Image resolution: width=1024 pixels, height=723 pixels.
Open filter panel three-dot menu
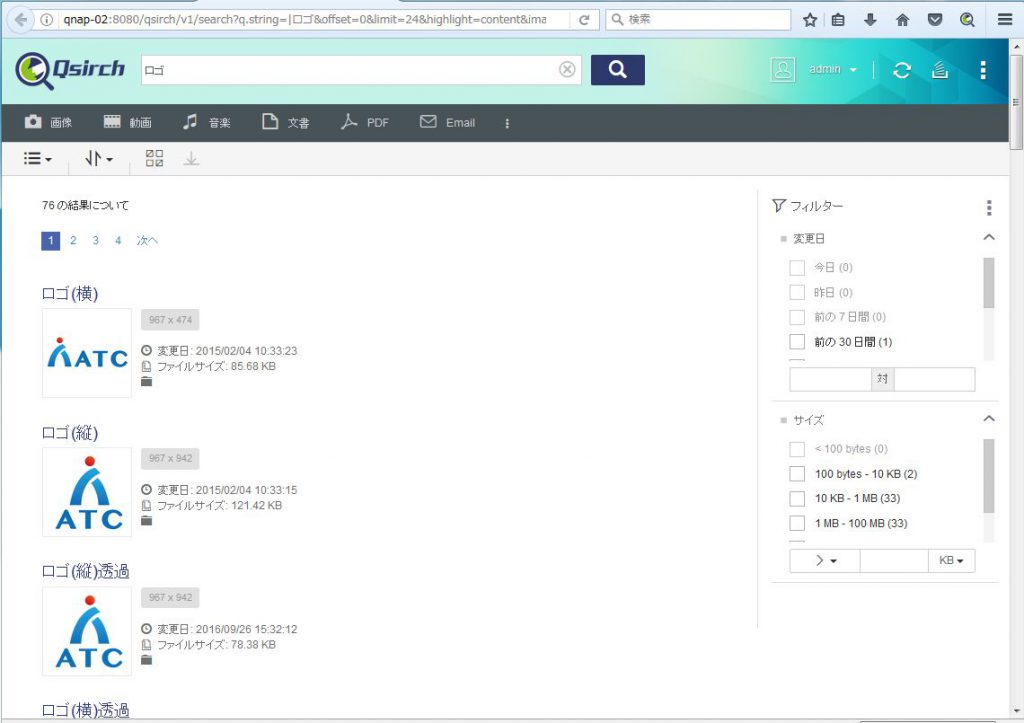pos(989,208)
